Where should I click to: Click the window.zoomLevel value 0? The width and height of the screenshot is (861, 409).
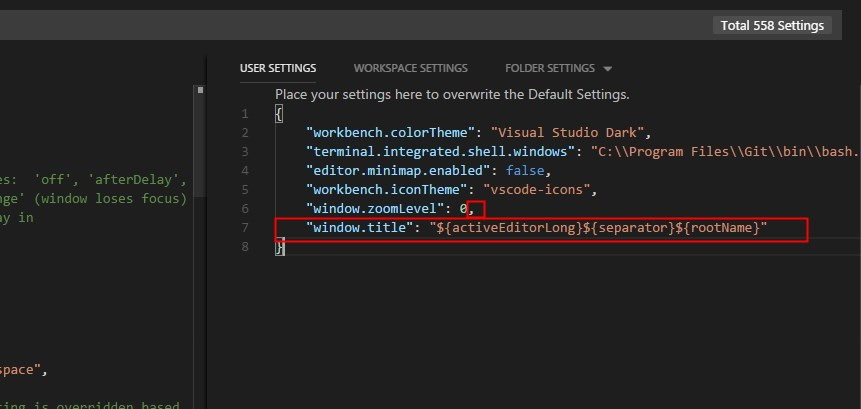[463, 209]
